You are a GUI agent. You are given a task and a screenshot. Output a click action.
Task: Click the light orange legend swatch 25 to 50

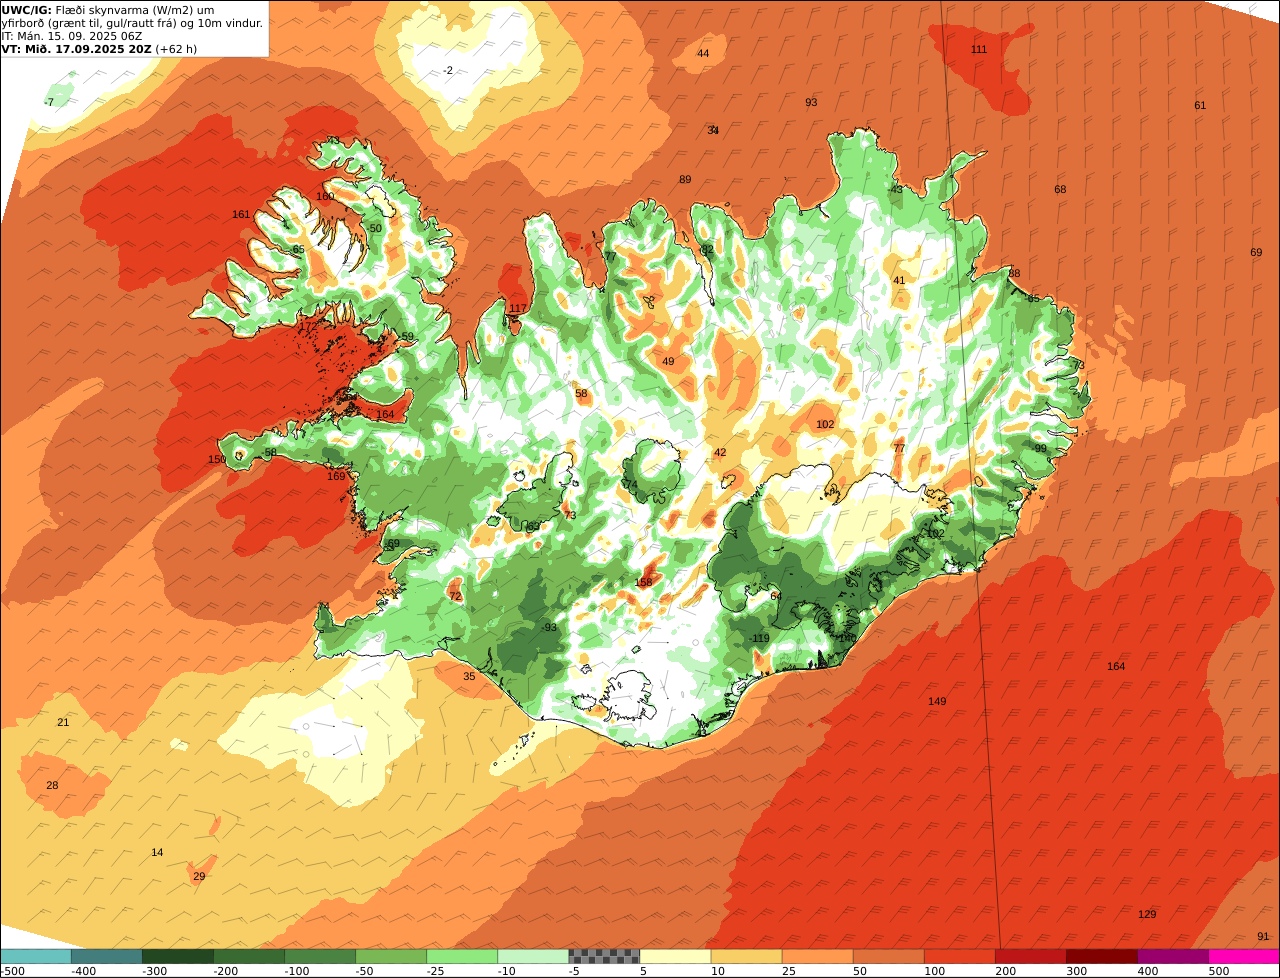818,957
